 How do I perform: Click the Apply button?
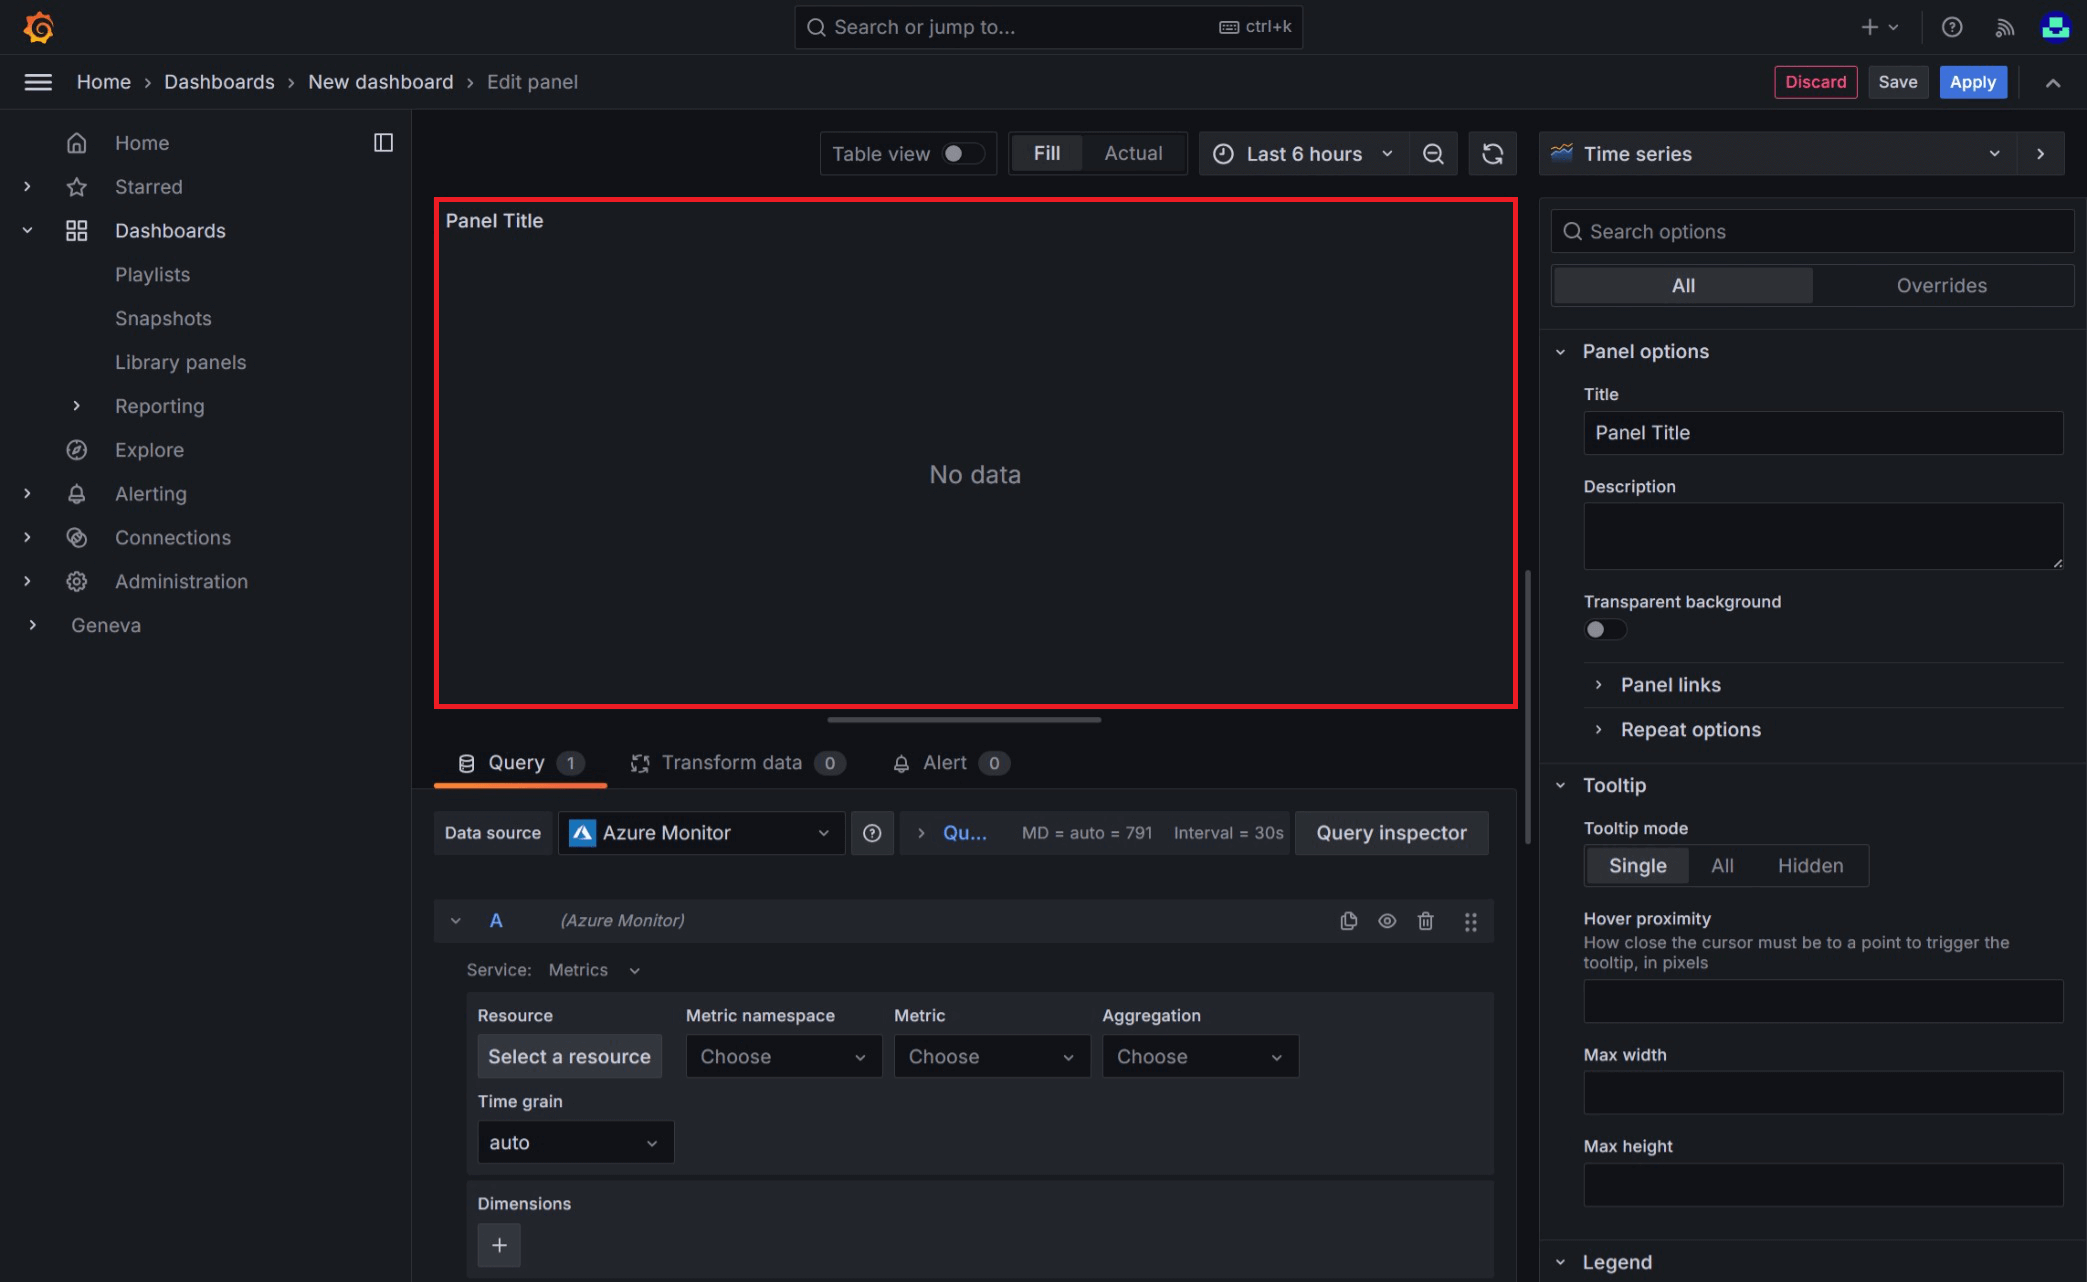tap(1972, 82)
